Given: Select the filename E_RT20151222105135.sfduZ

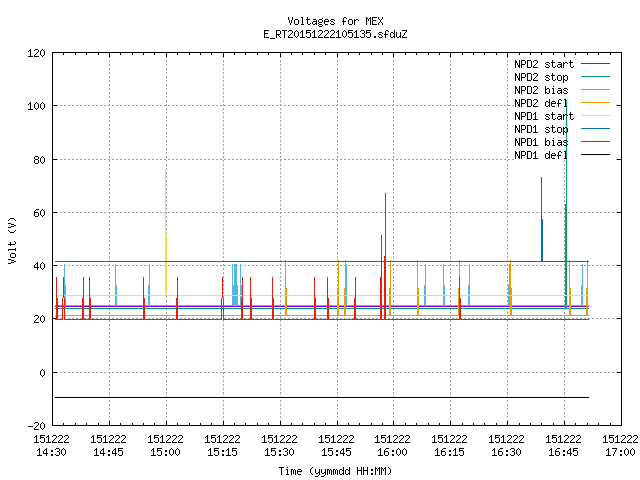Looking at the screenshot, I should pos(335,34).
